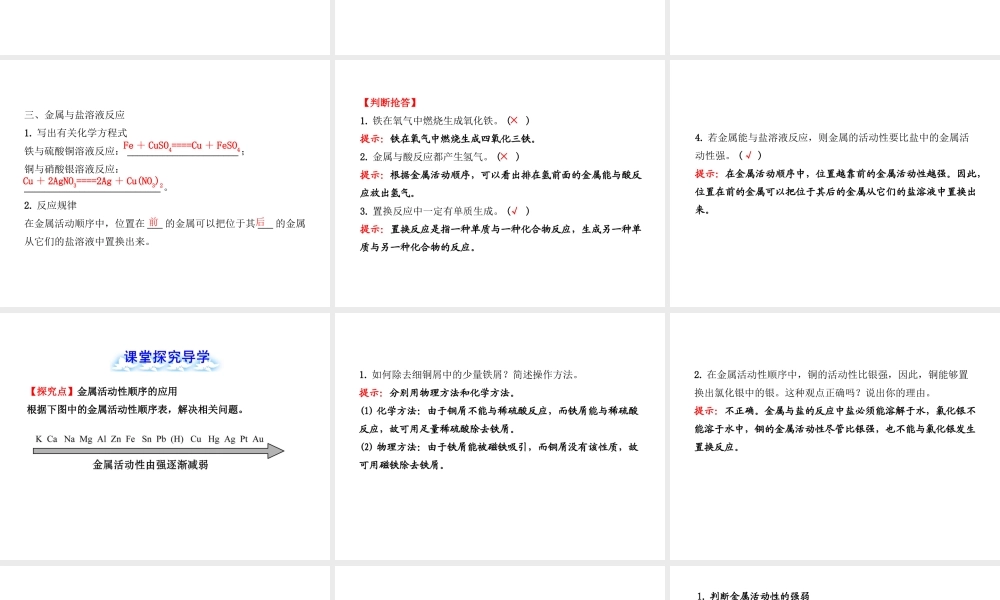
Task: Click the line (1) 化学方法
Action: coord(499,420)
